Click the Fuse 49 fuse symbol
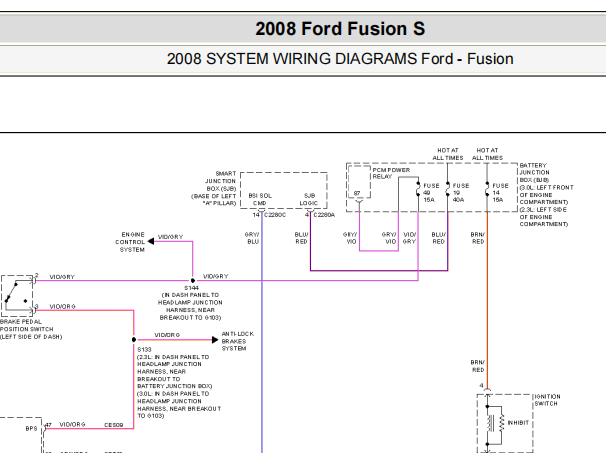Image resolution: width=606 pixels, height=453 pixels. [x=418, y=189]
